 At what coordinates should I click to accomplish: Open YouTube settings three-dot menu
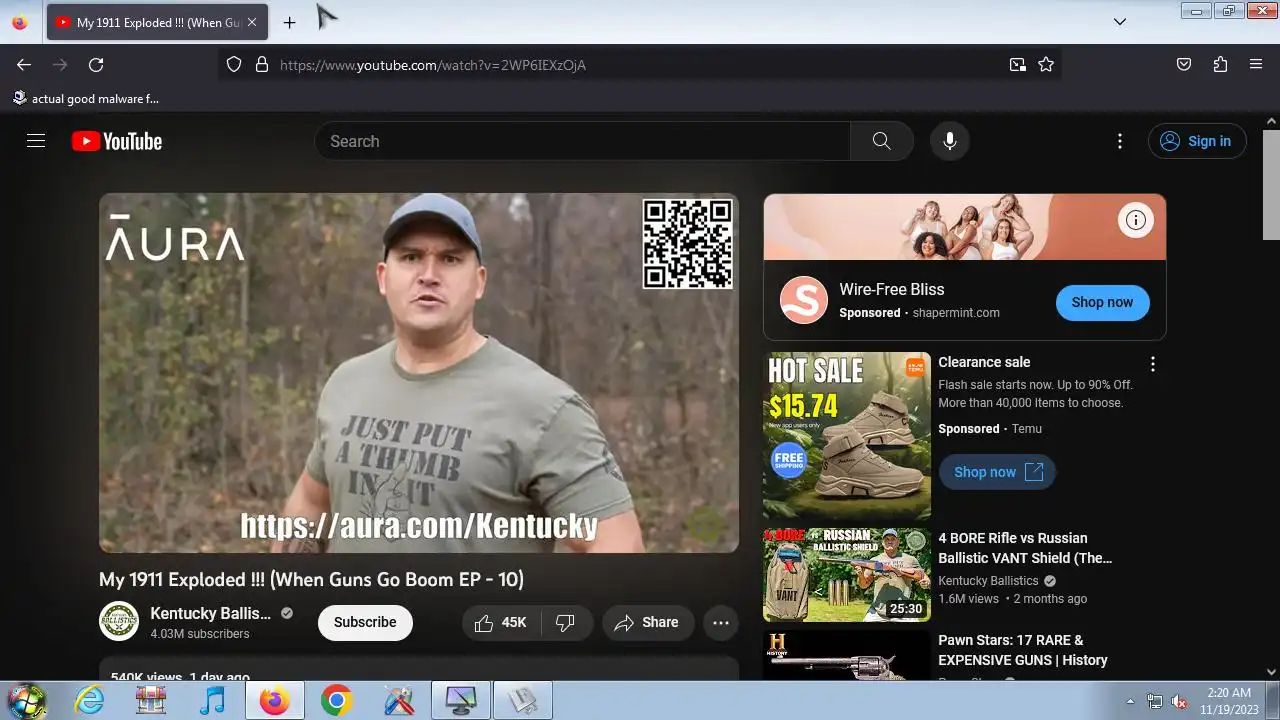tap(1120, 141)
